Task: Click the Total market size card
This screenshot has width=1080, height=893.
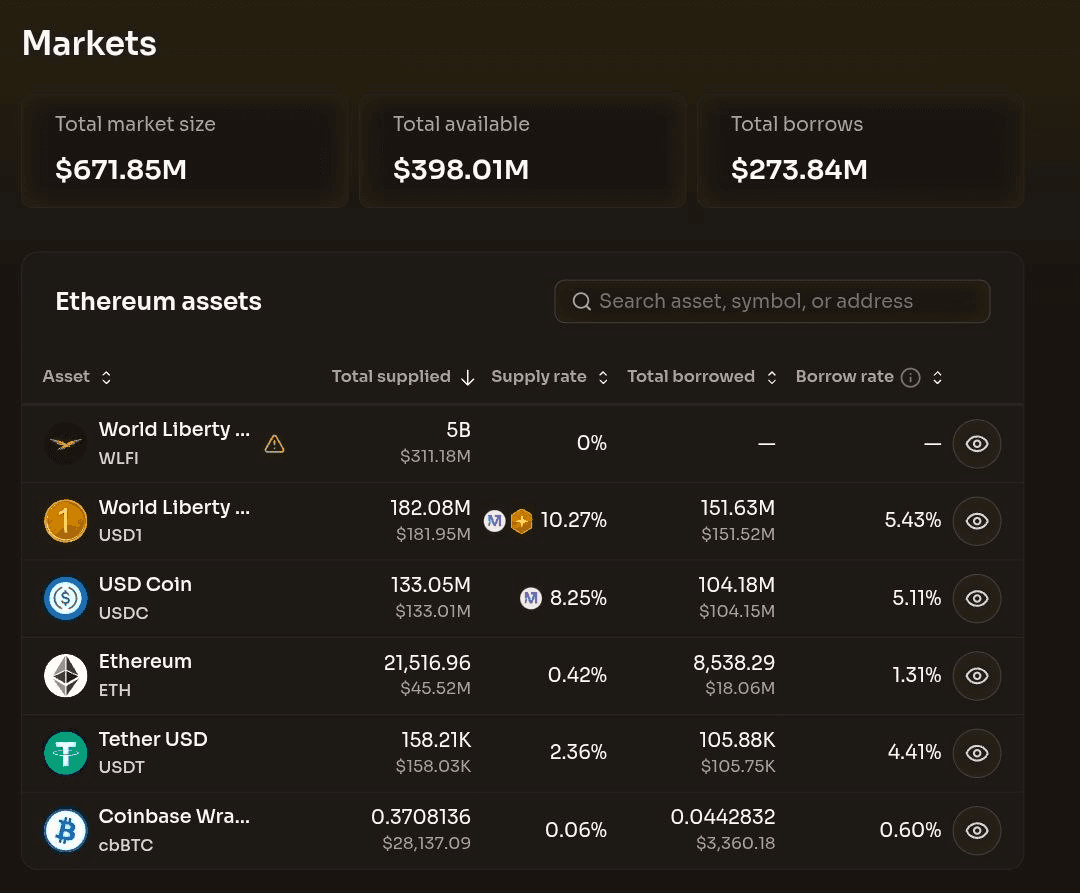Action: click(185, 151)
